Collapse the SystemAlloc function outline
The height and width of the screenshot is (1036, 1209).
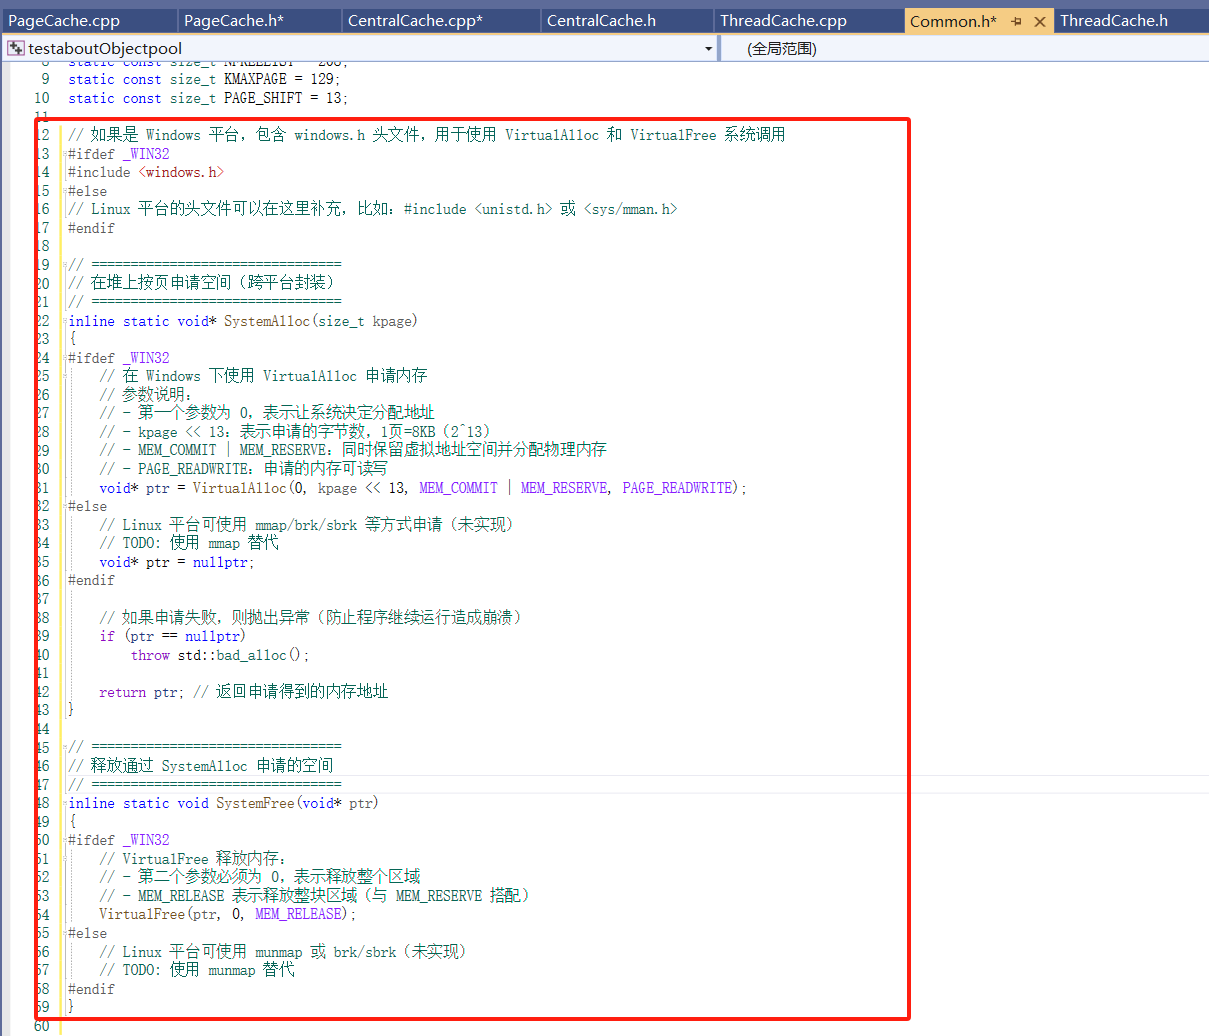(64, 321)
